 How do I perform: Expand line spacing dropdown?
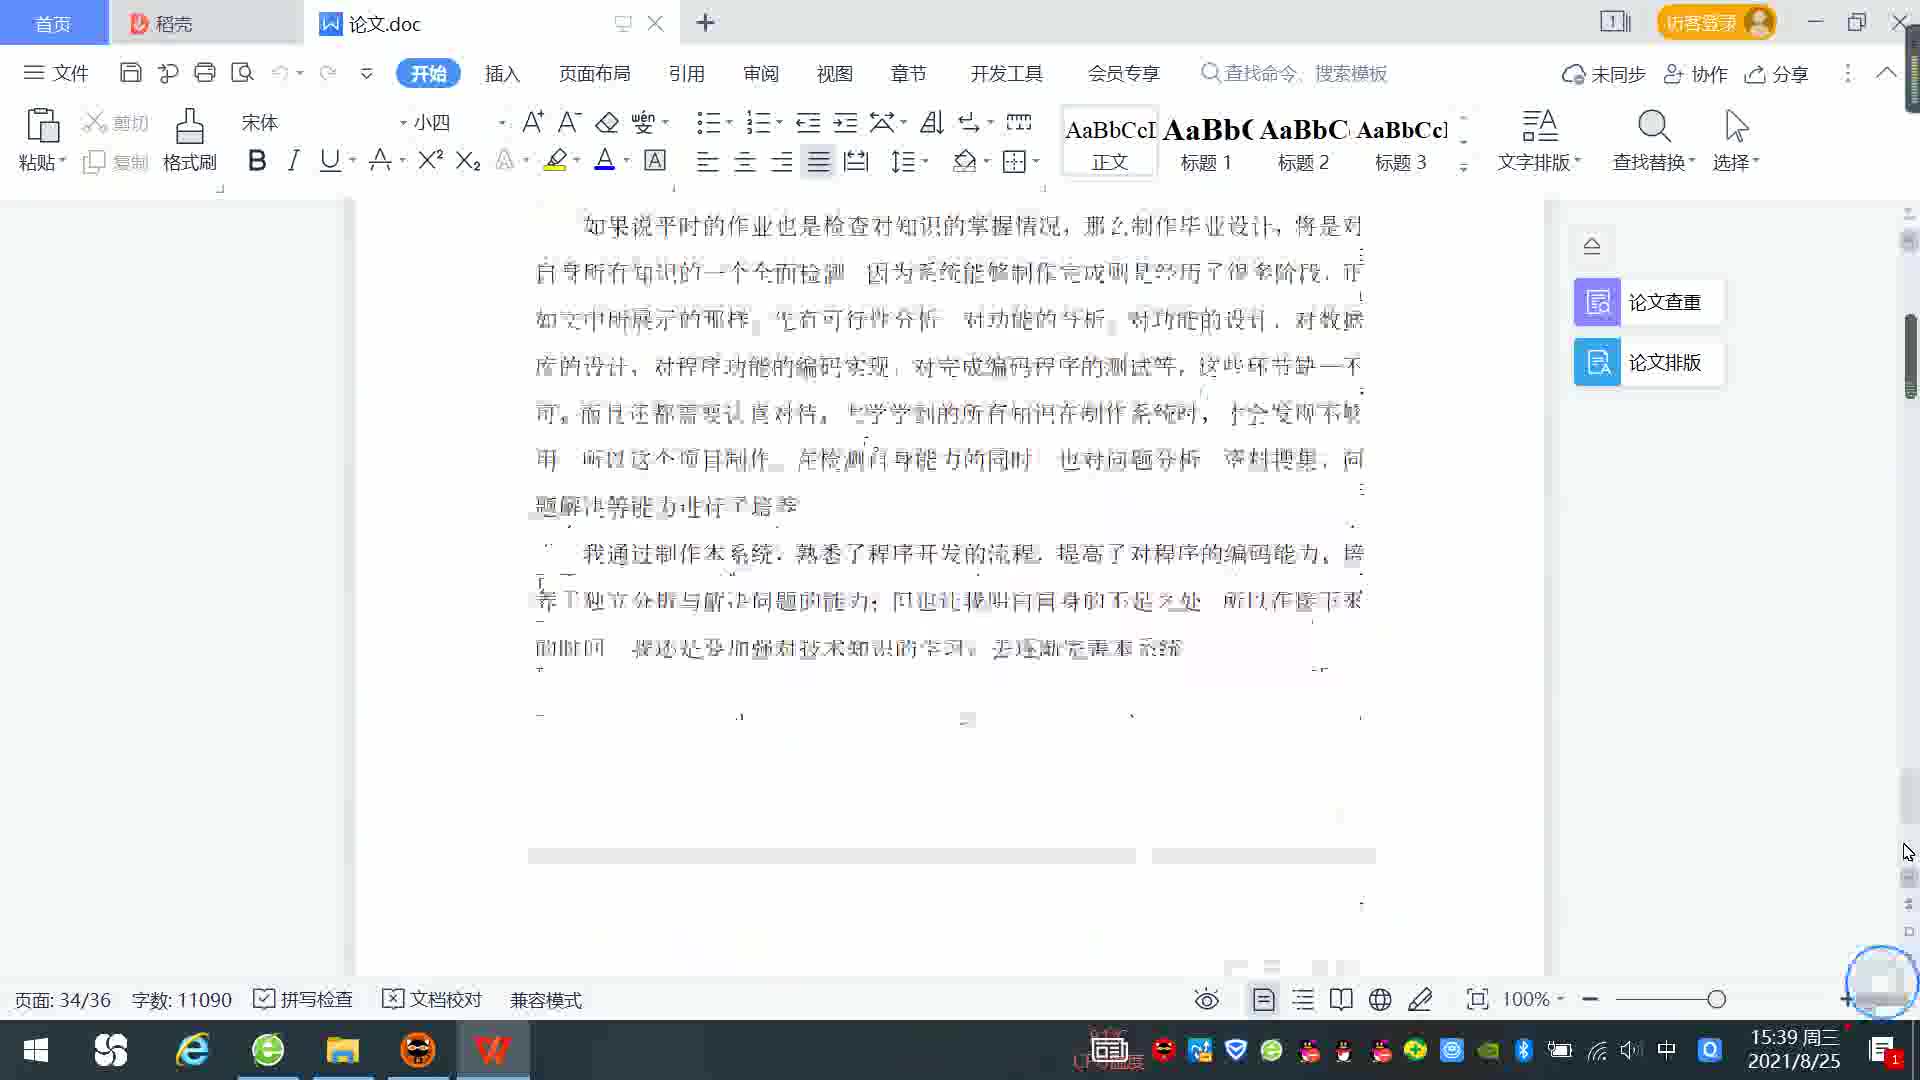925,161
